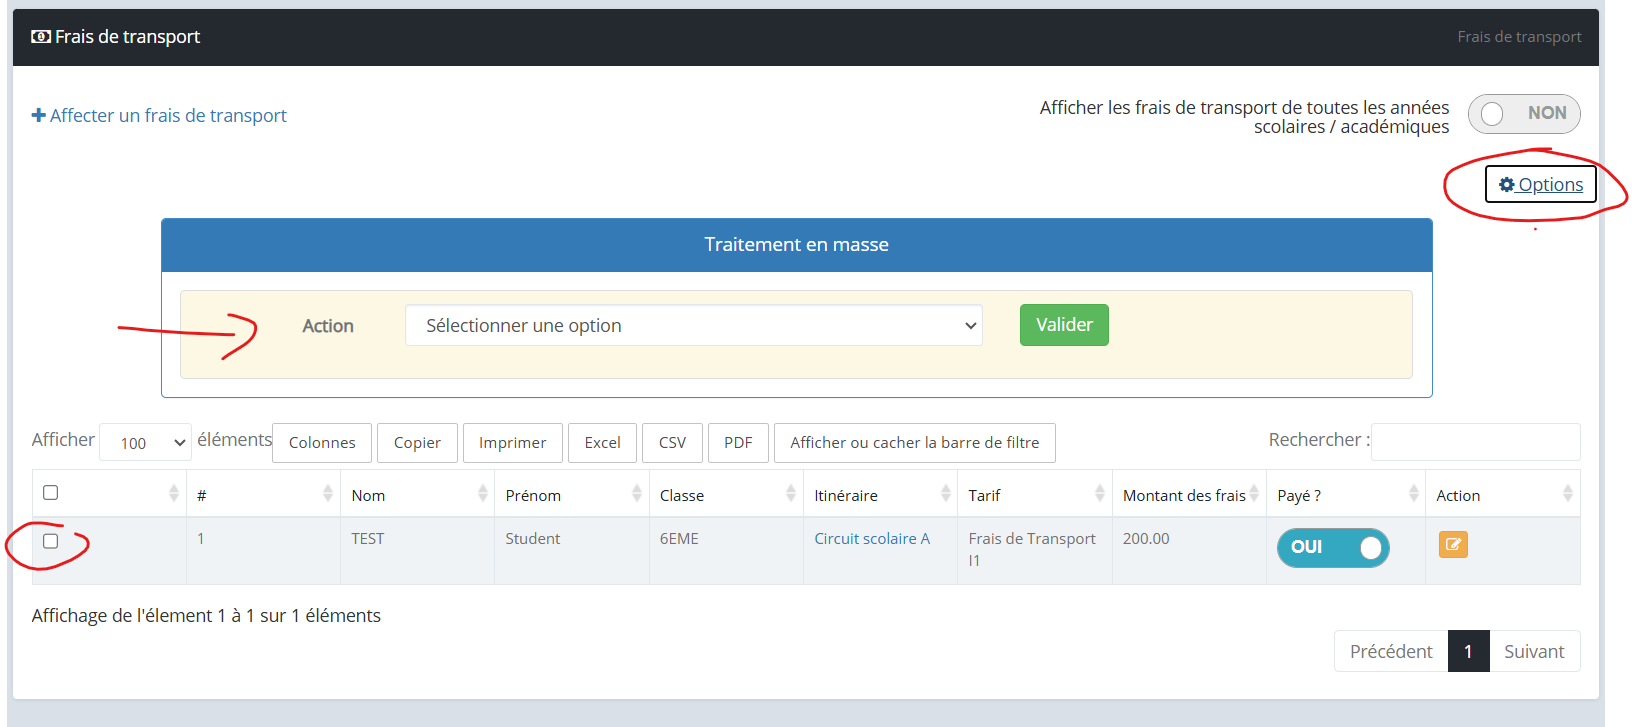Export the table with Excel button

[602, 443]
